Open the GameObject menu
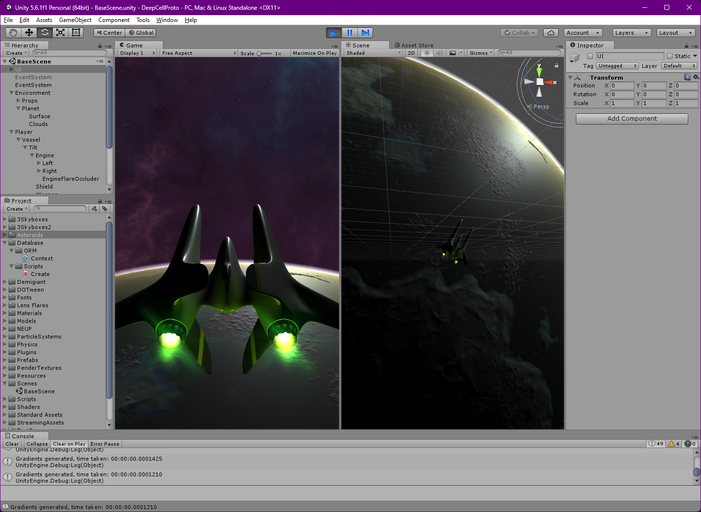Image resolution: width=701 pixels, height=512 pixels. 75,20
